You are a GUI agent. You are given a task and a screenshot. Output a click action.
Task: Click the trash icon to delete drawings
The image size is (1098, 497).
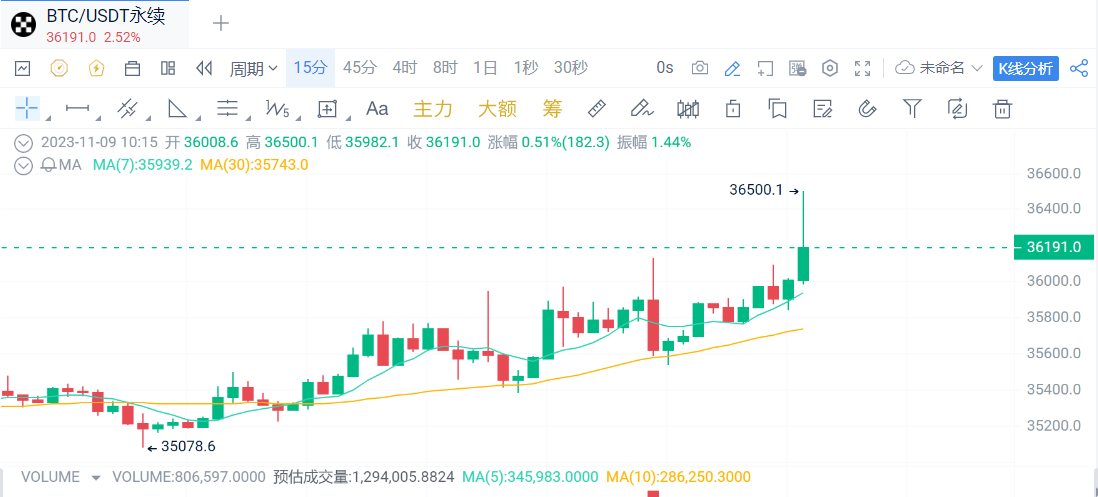click(1002, 108)
